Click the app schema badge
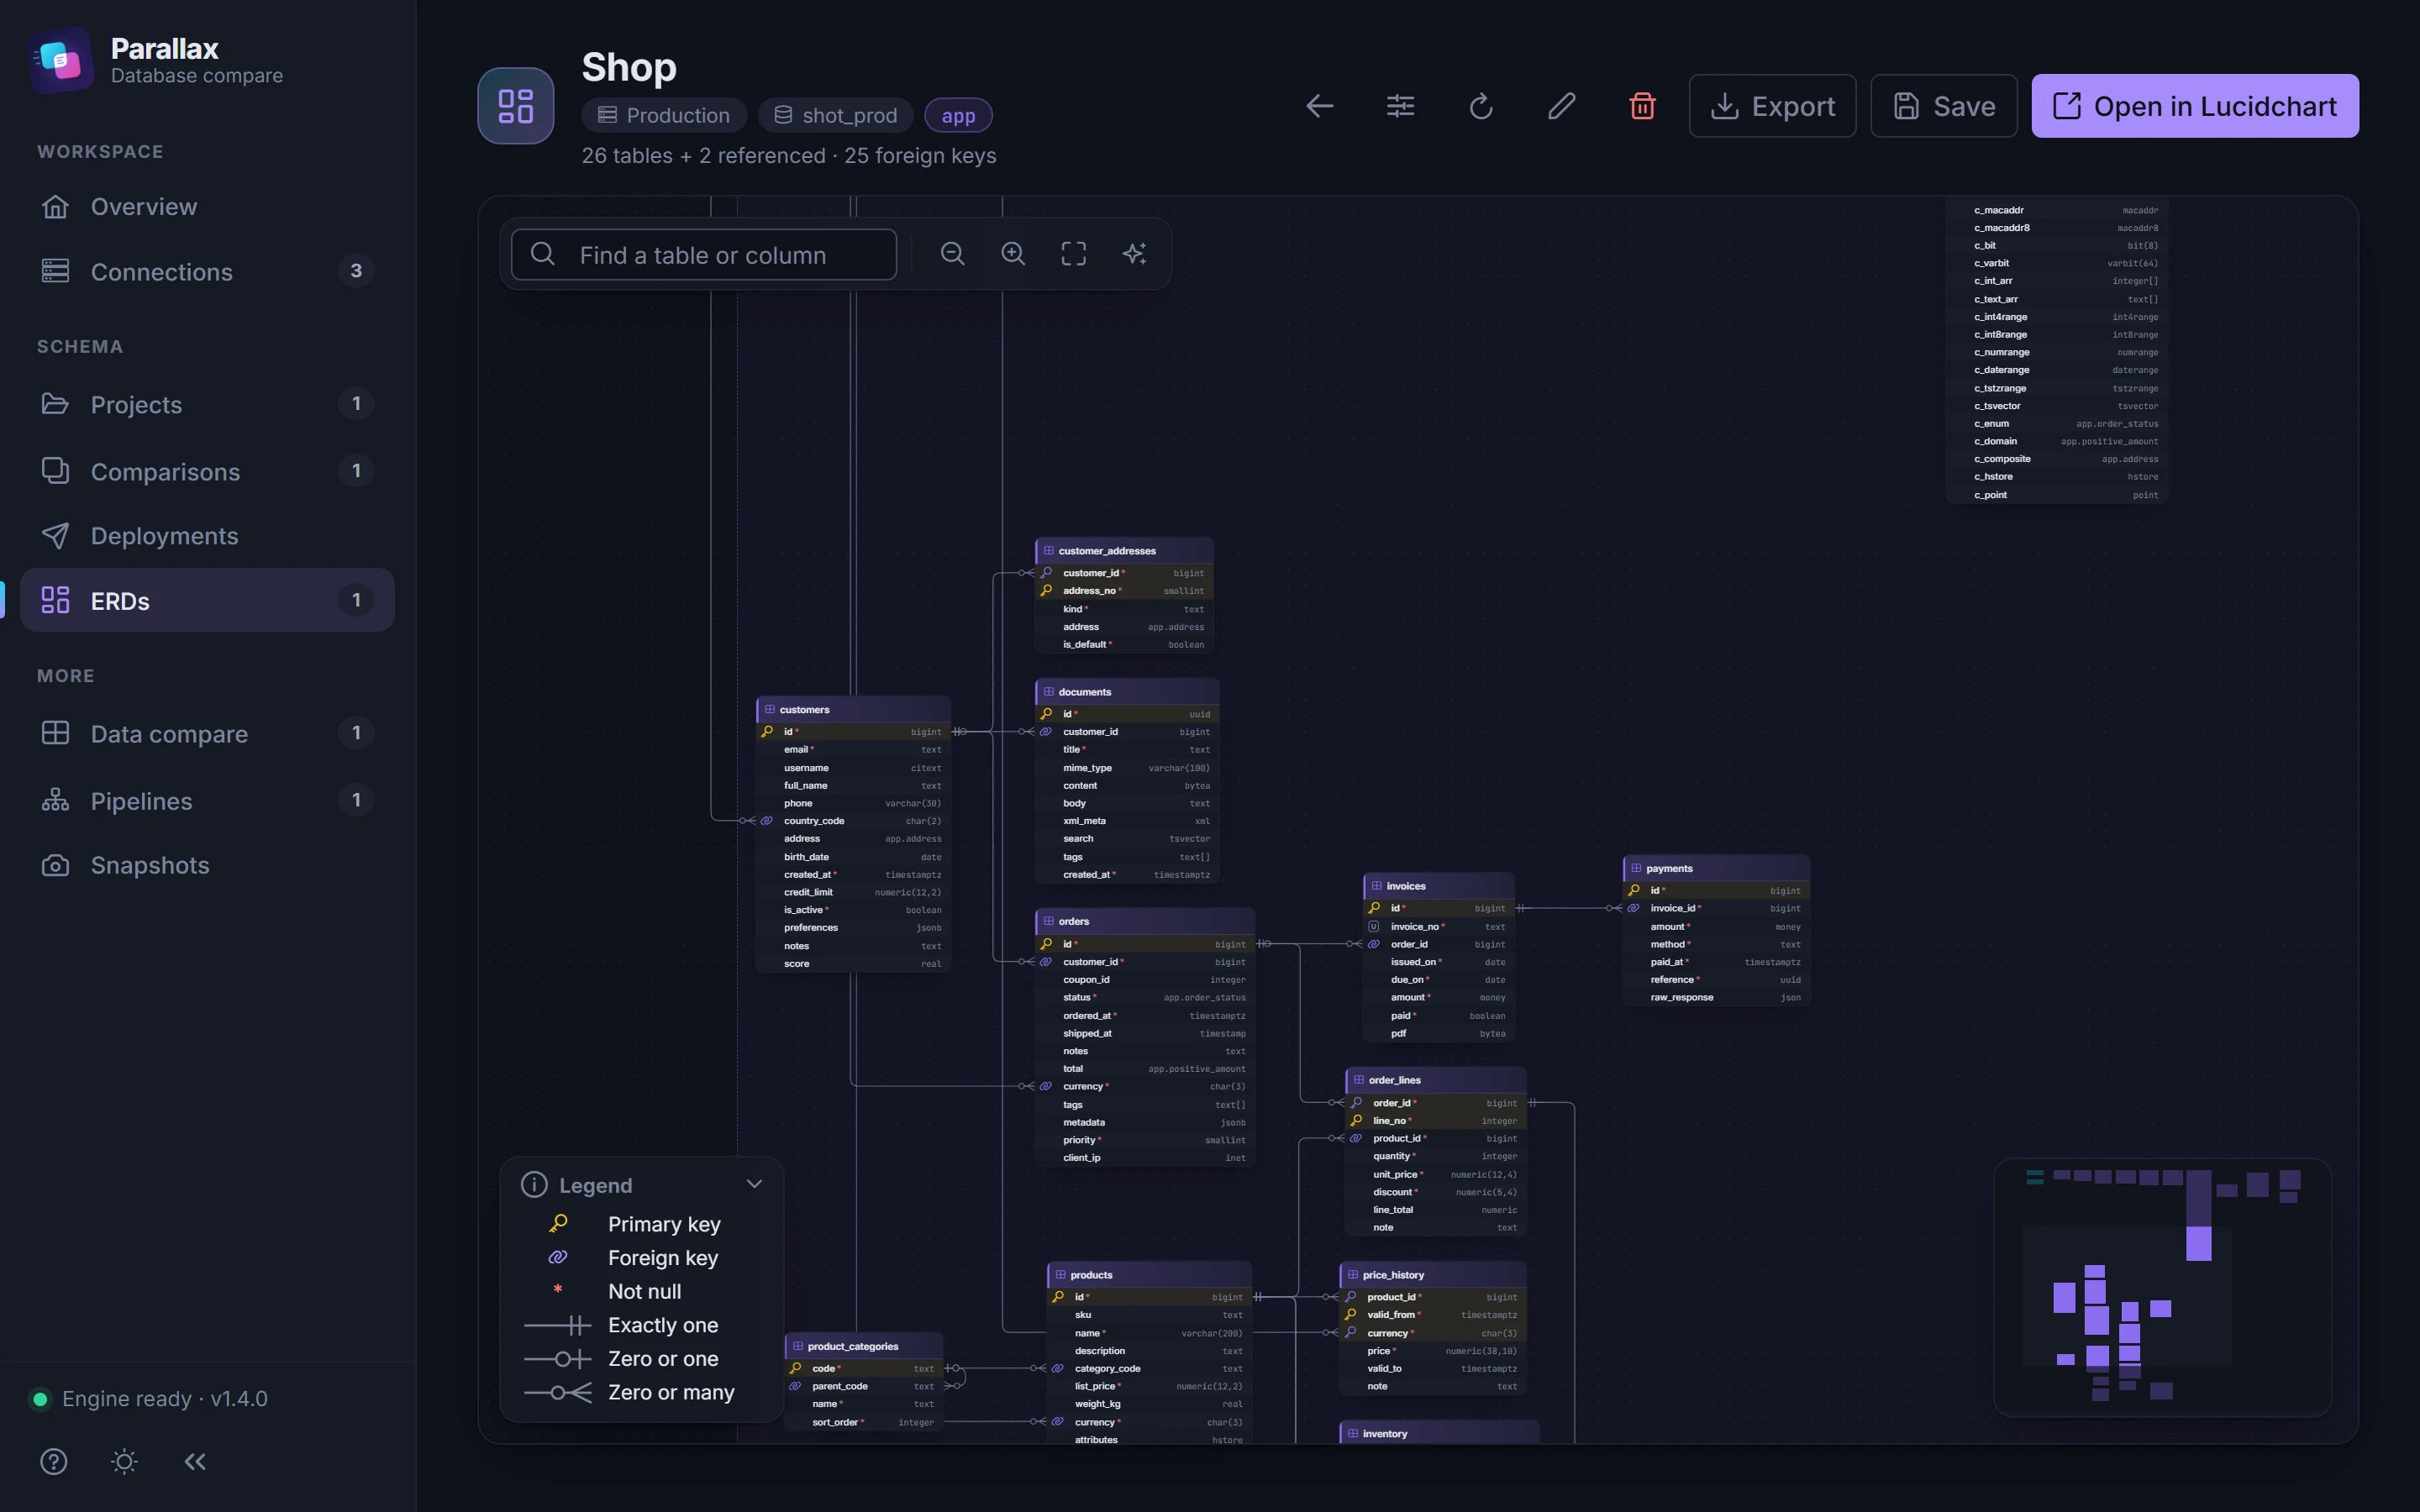Viewport: 2420px width, 1512px height. pos(958,116)
